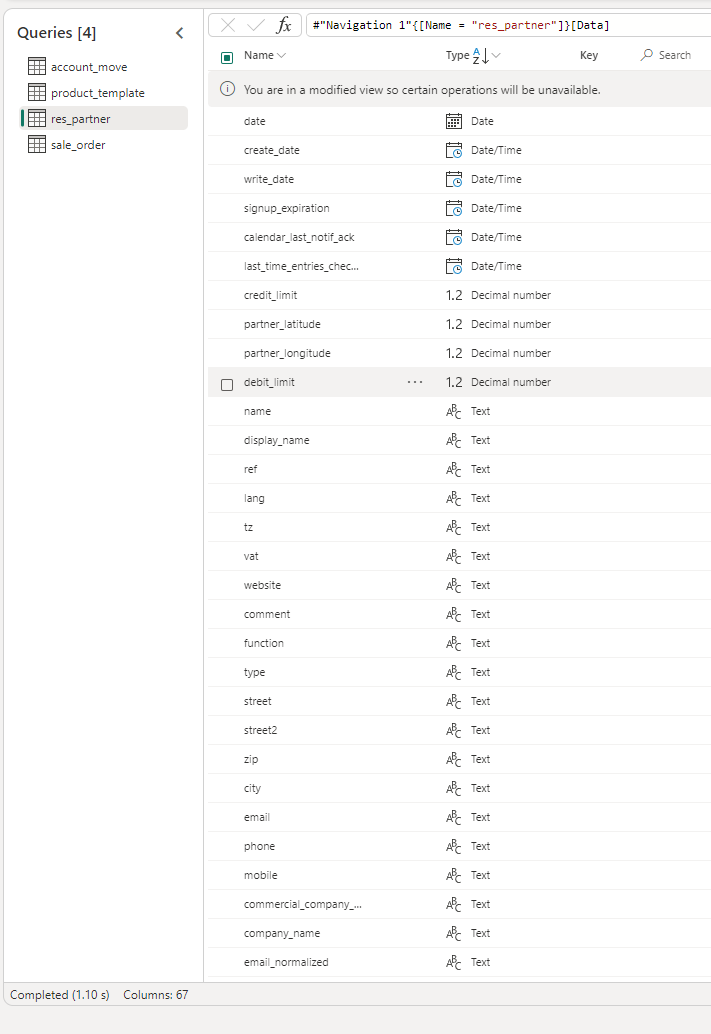Tick the debit_limit column checkbox

coord(227,384)
